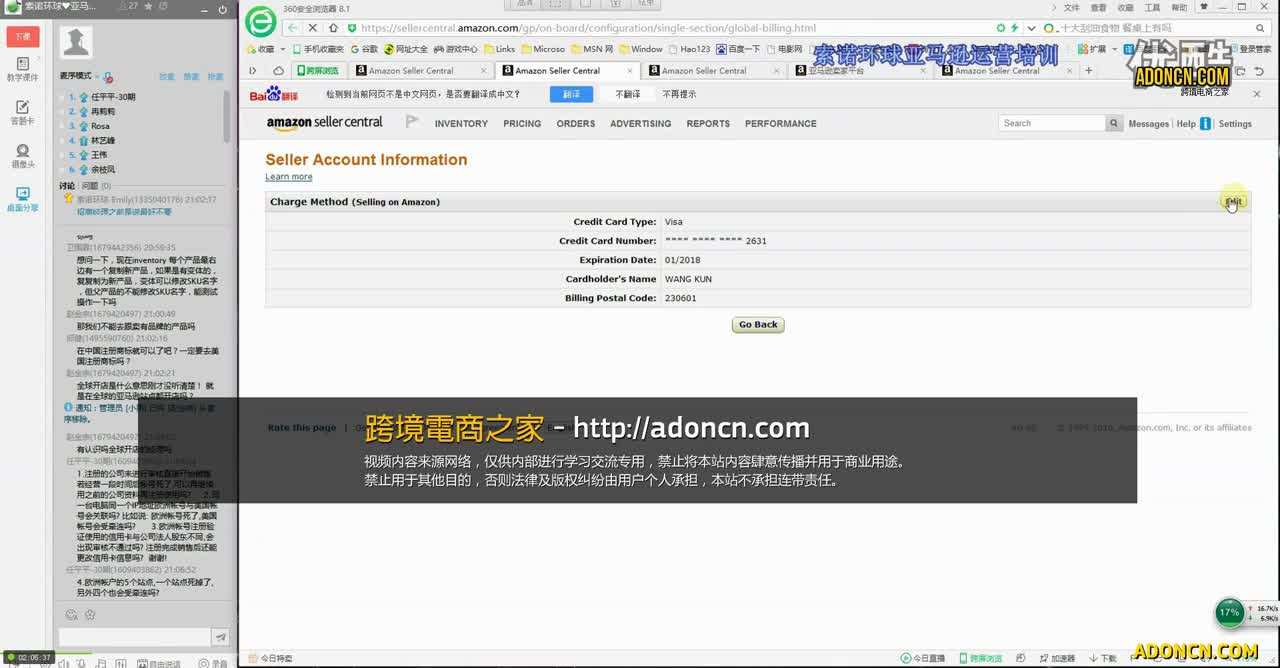Switch to the 亚马逊卖家平台 tab
1280x668 pixels.
(x=860, y=71)
